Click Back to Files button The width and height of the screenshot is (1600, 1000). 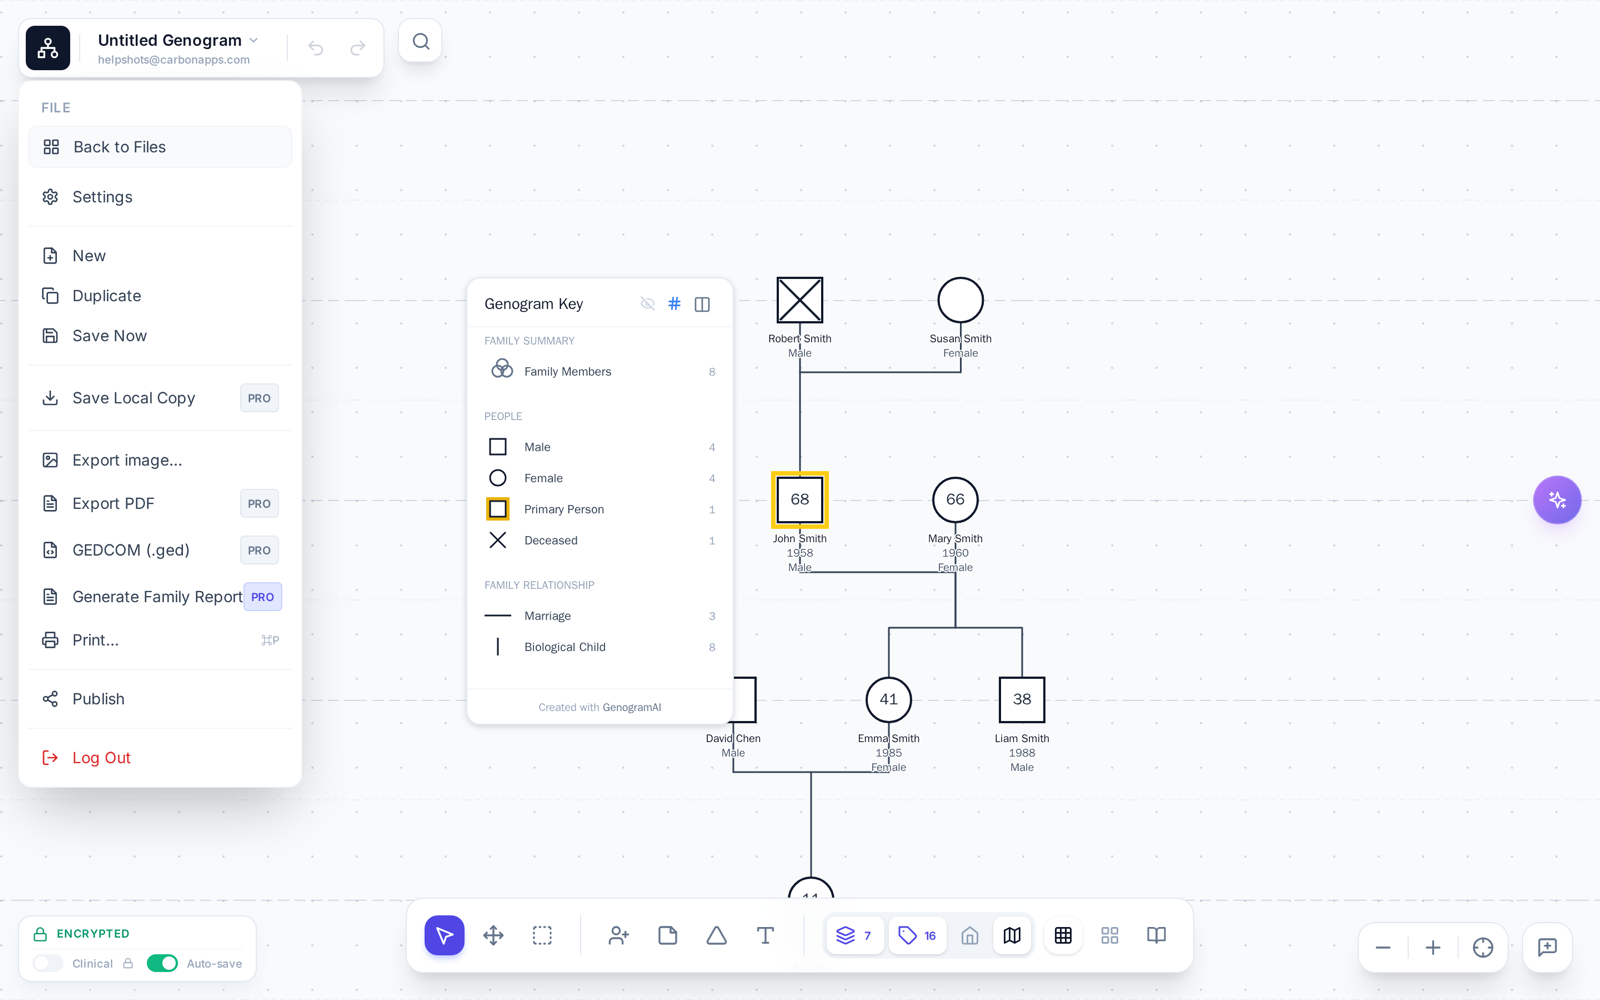click(x=160, y=147)
